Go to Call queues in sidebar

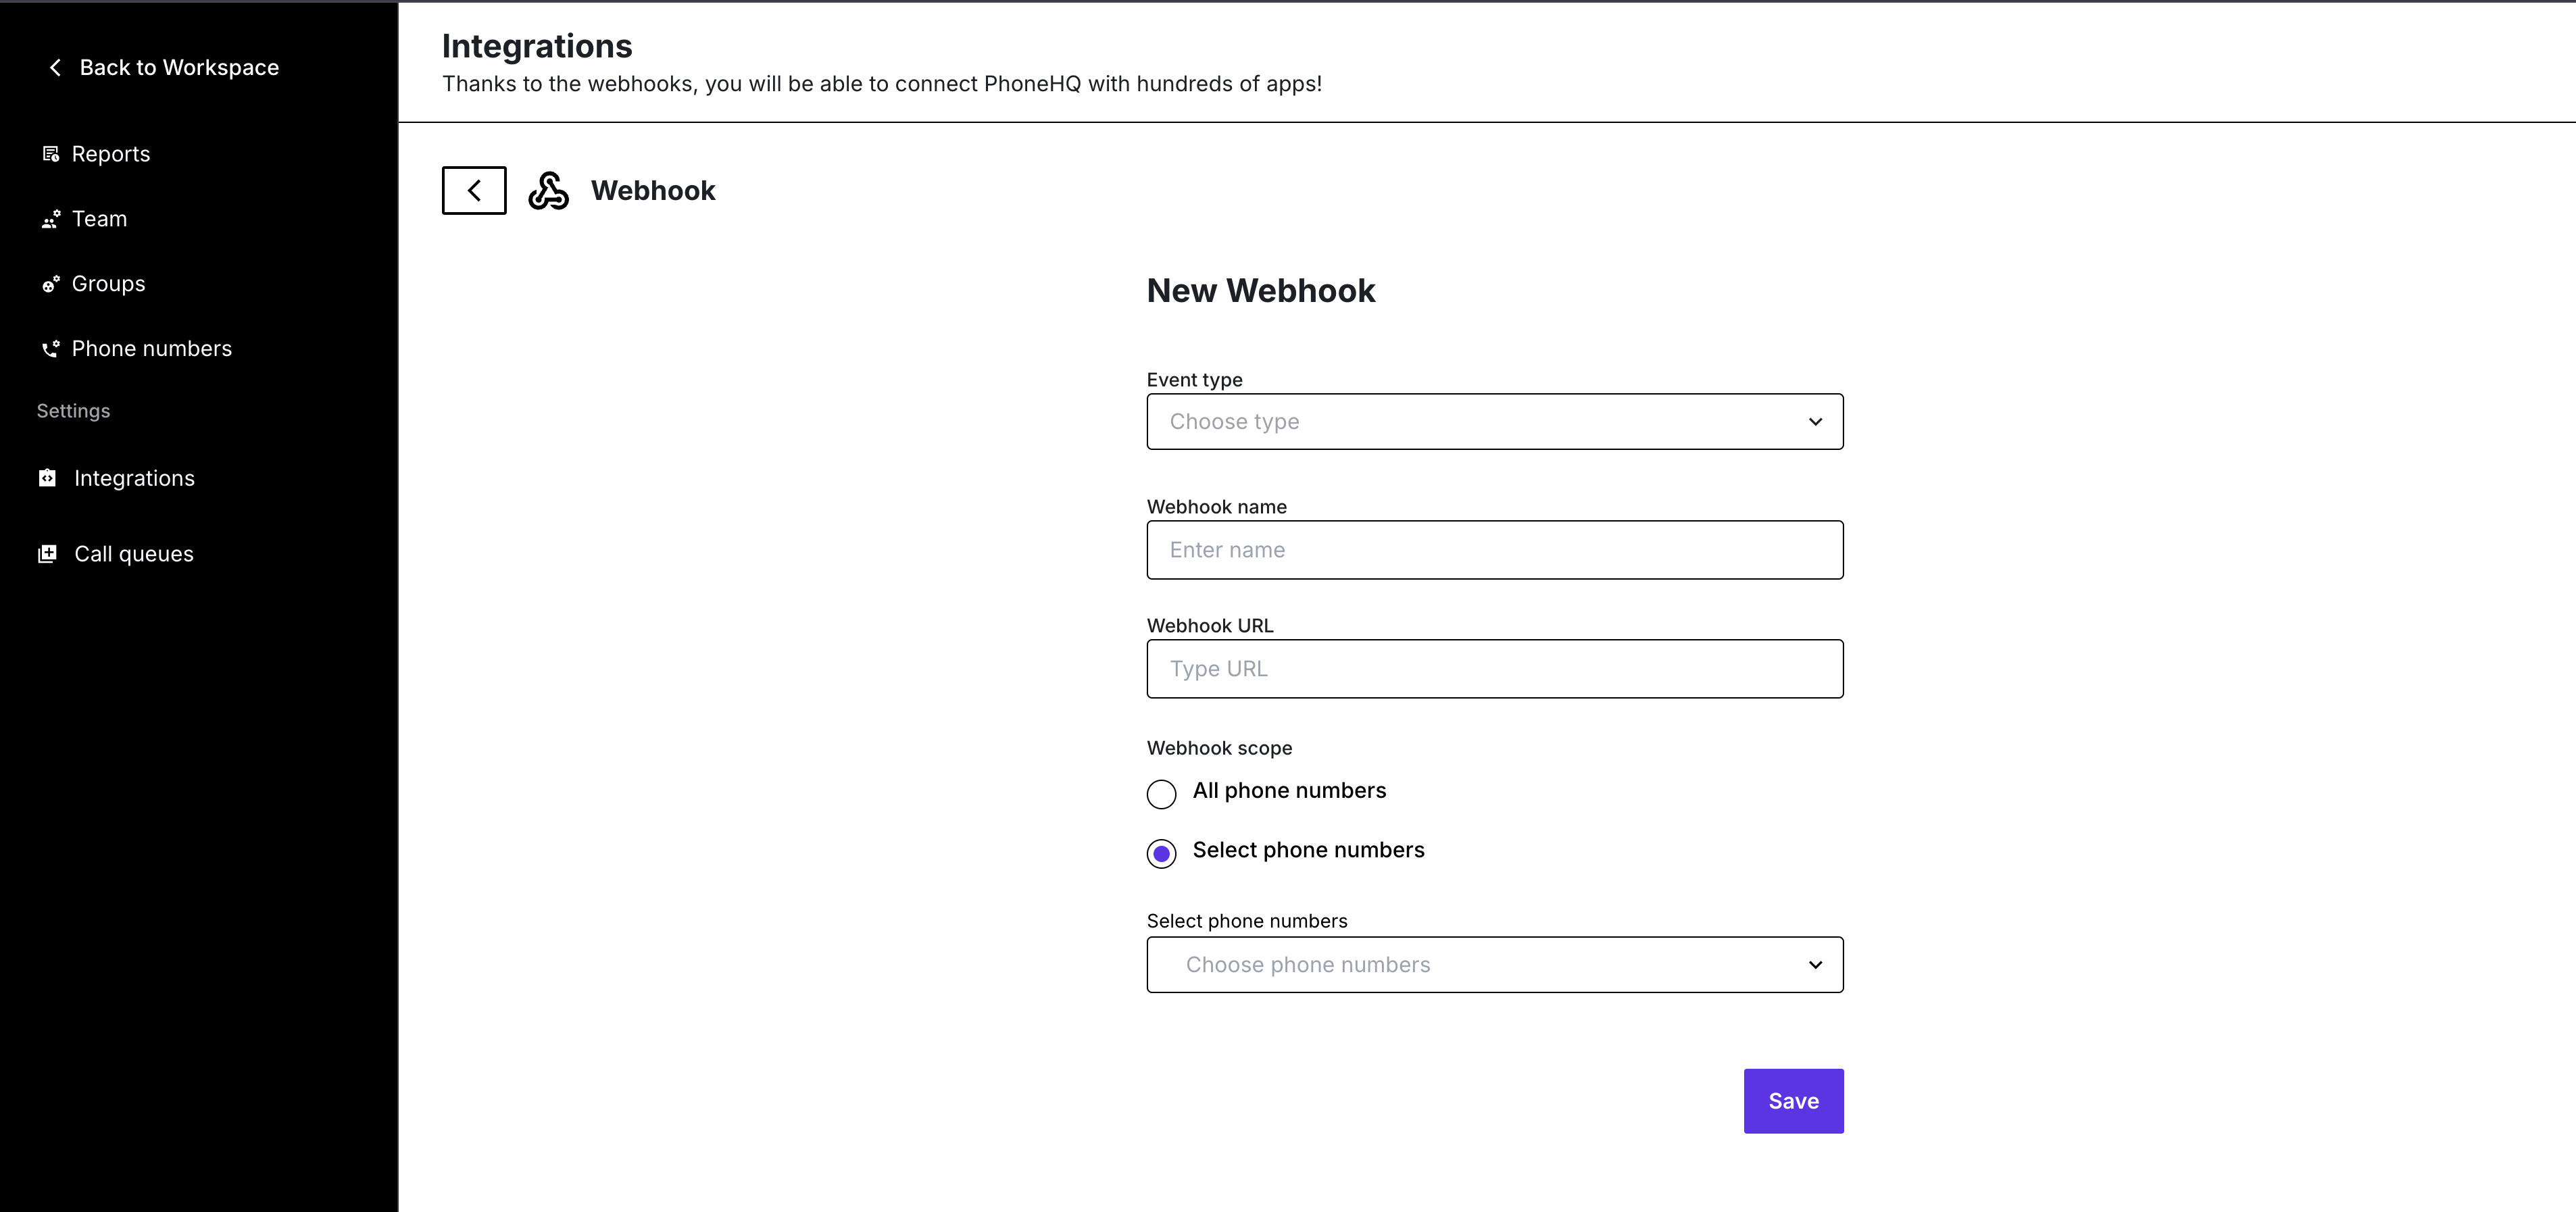pos(134,554)
